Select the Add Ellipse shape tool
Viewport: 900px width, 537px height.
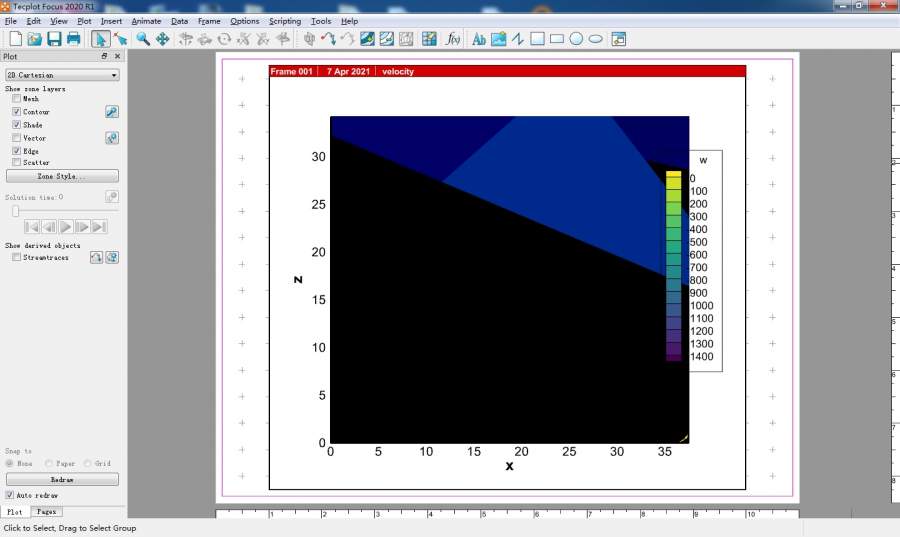(595, 39)
